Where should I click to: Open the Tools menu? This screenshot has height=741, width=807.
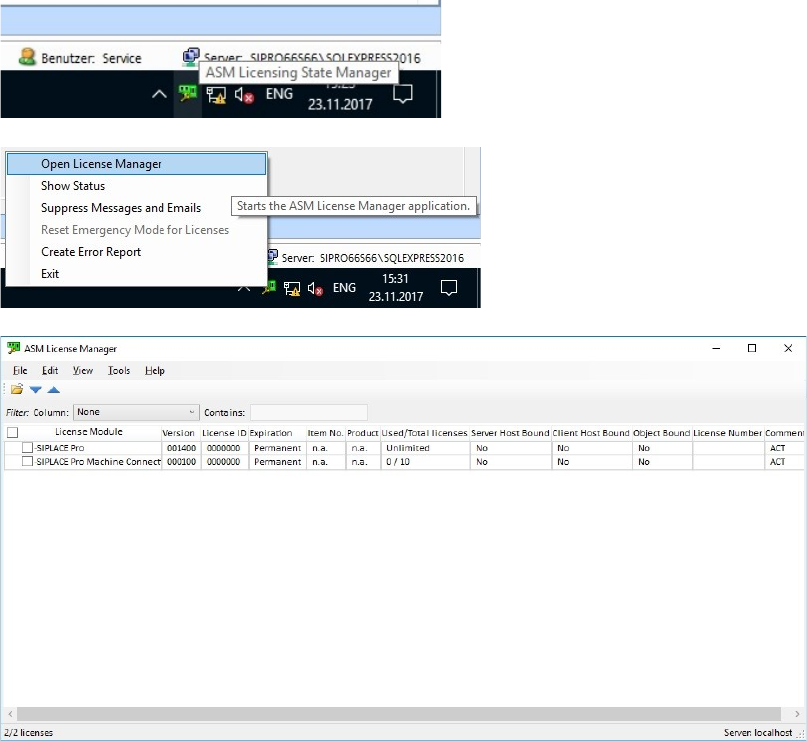click(x=119, y=370)
